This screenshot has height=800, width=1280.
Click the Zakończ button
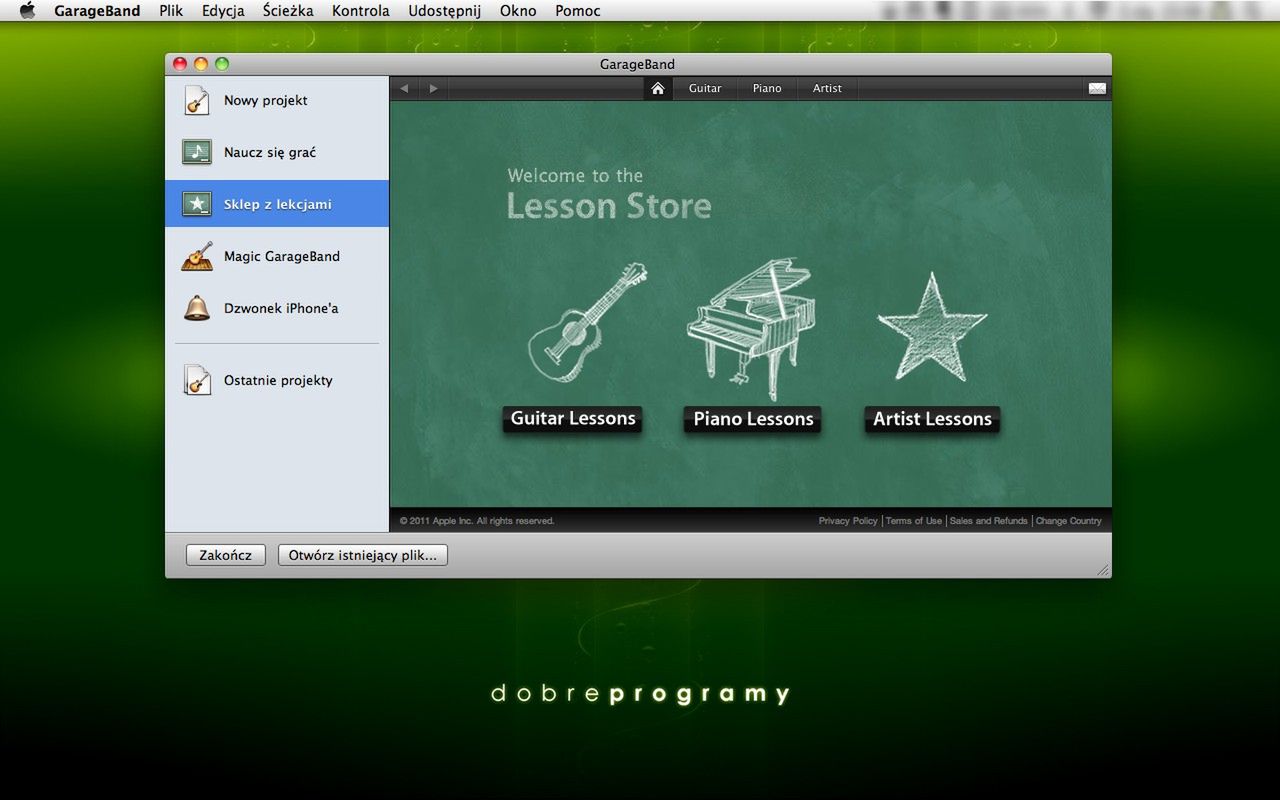[x=226, y=555]
